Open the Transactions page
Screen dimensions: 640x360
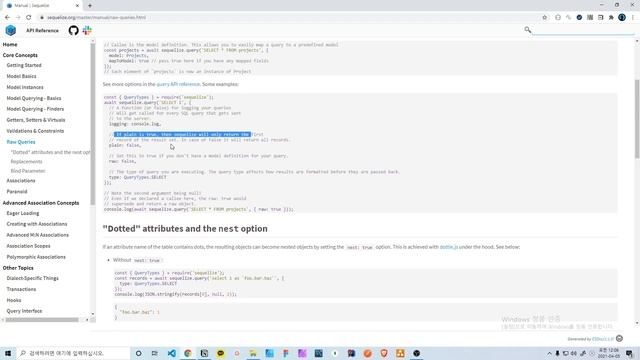21,289
